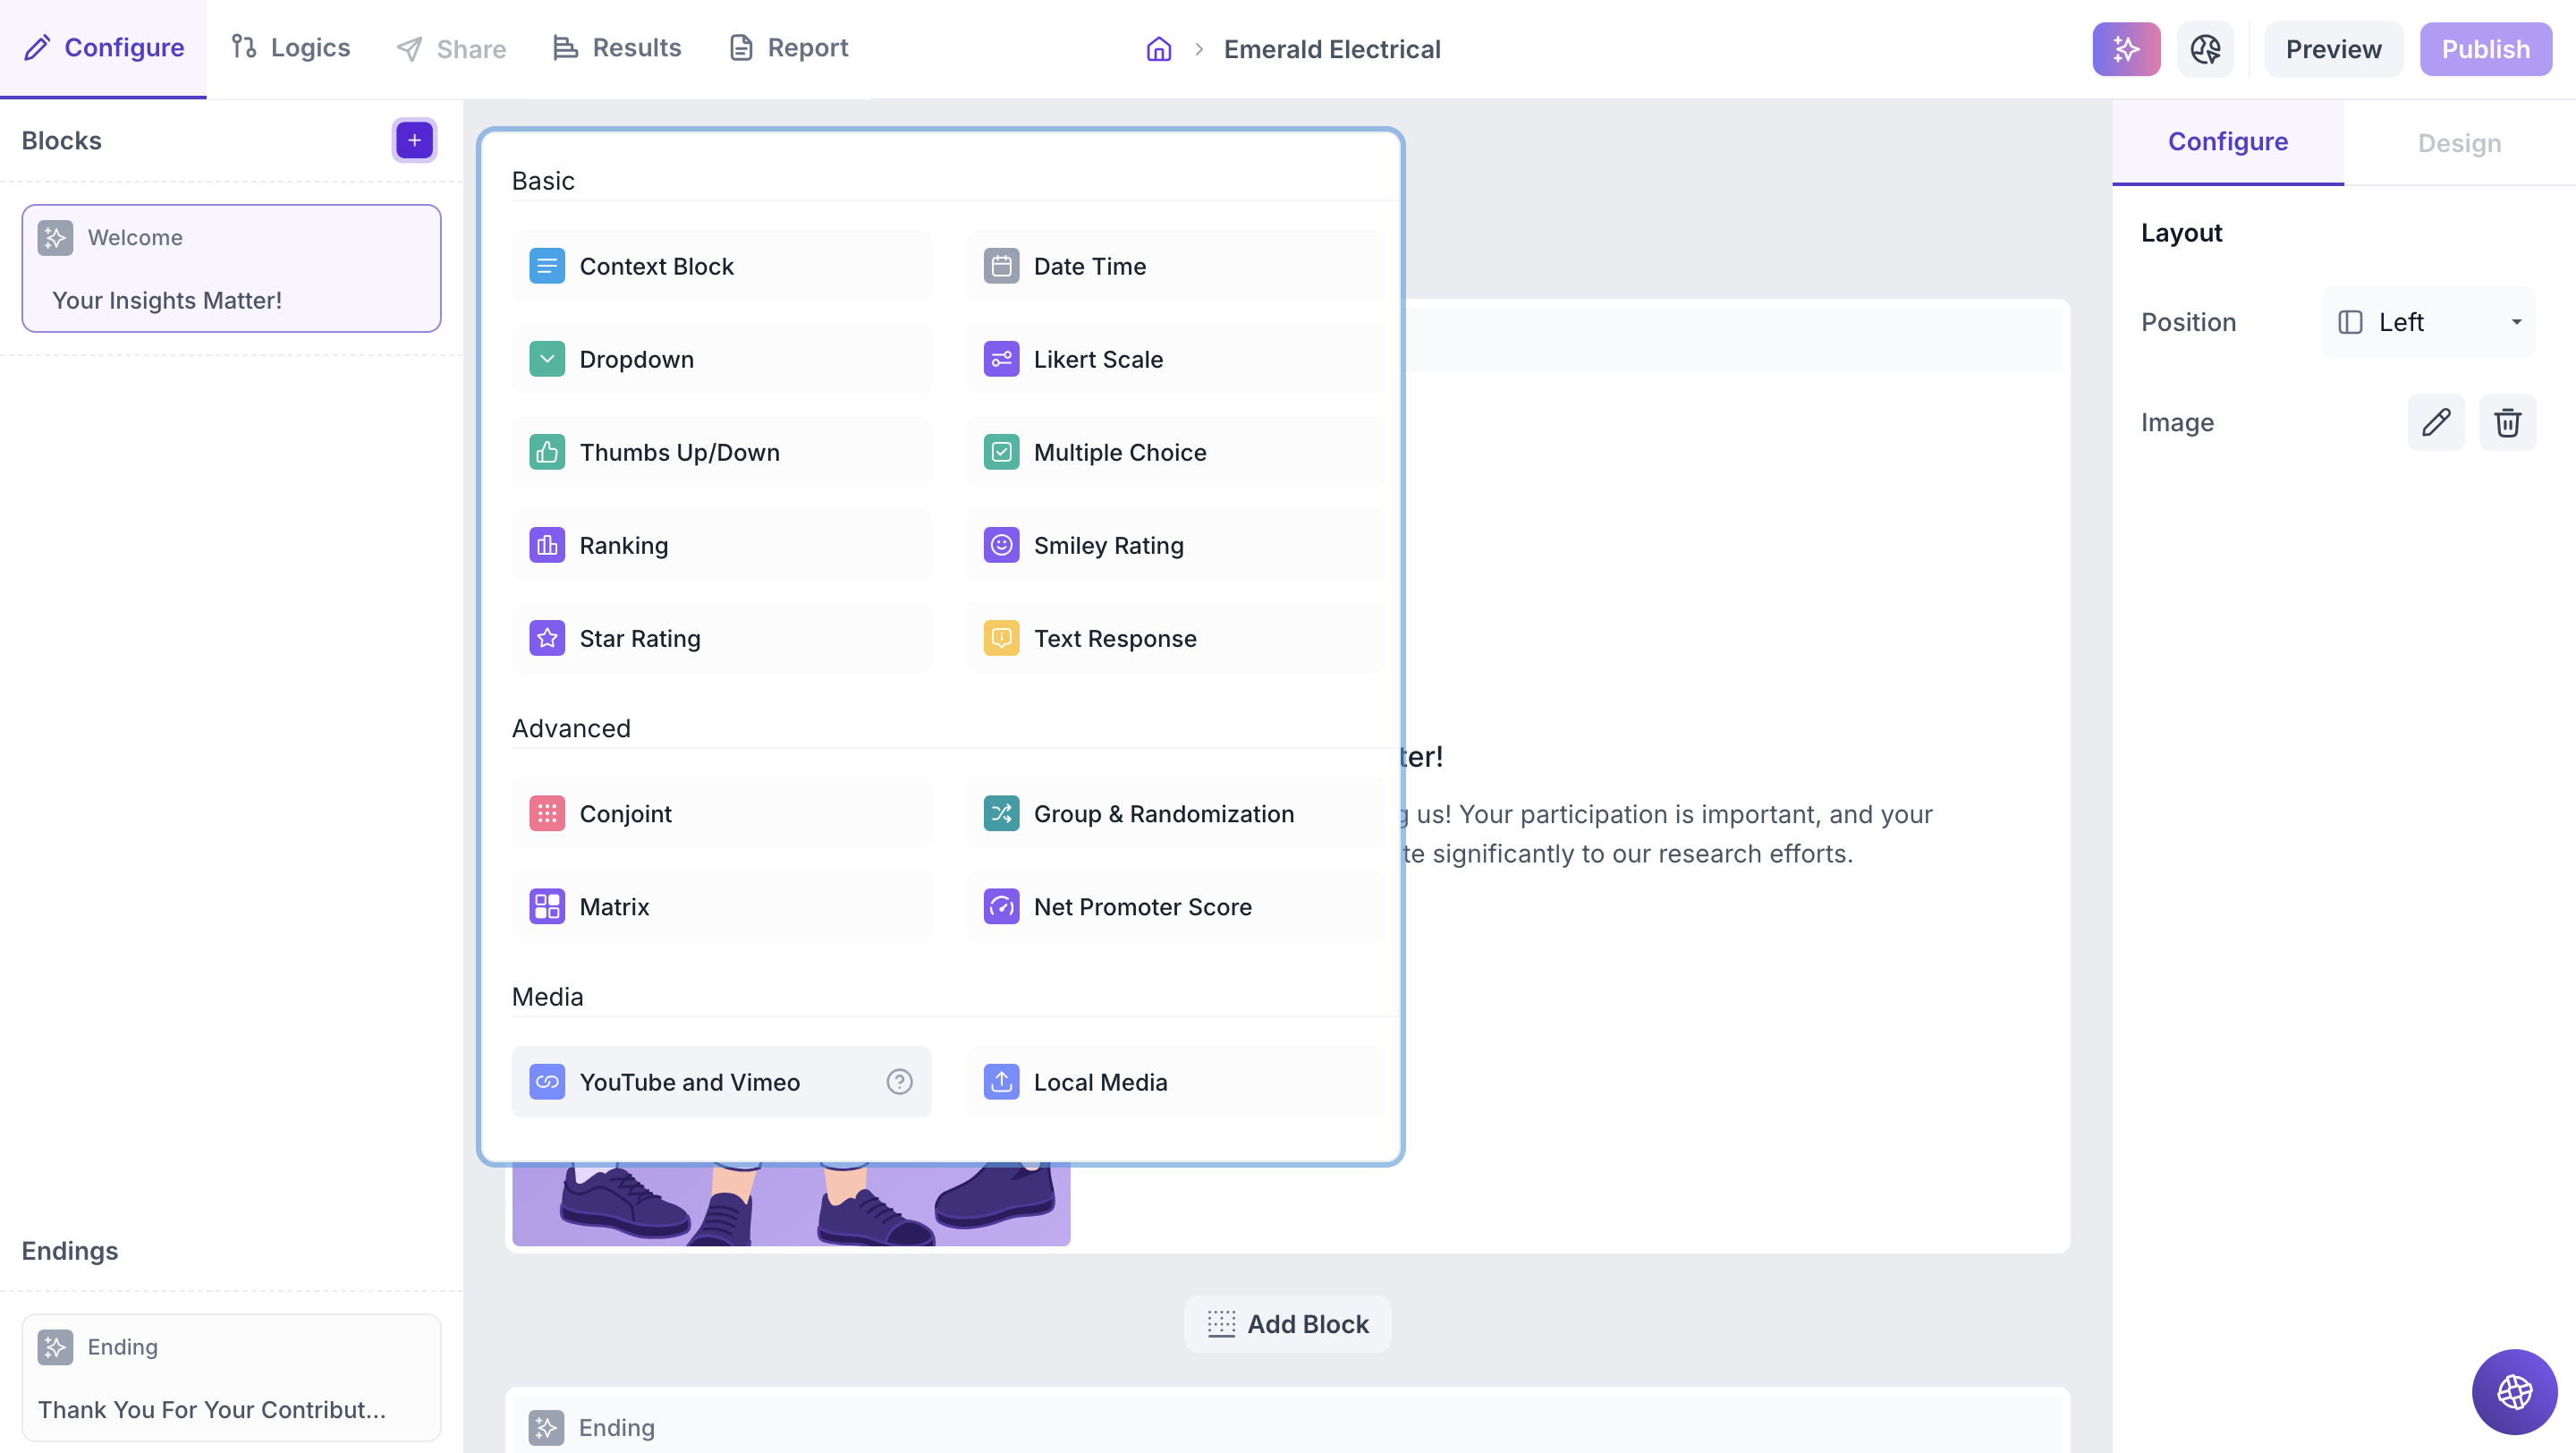The width and height of the screenshot is (2576, 1453).
Task: Select the Ending card in sidebar
Action: (231, 1377)
